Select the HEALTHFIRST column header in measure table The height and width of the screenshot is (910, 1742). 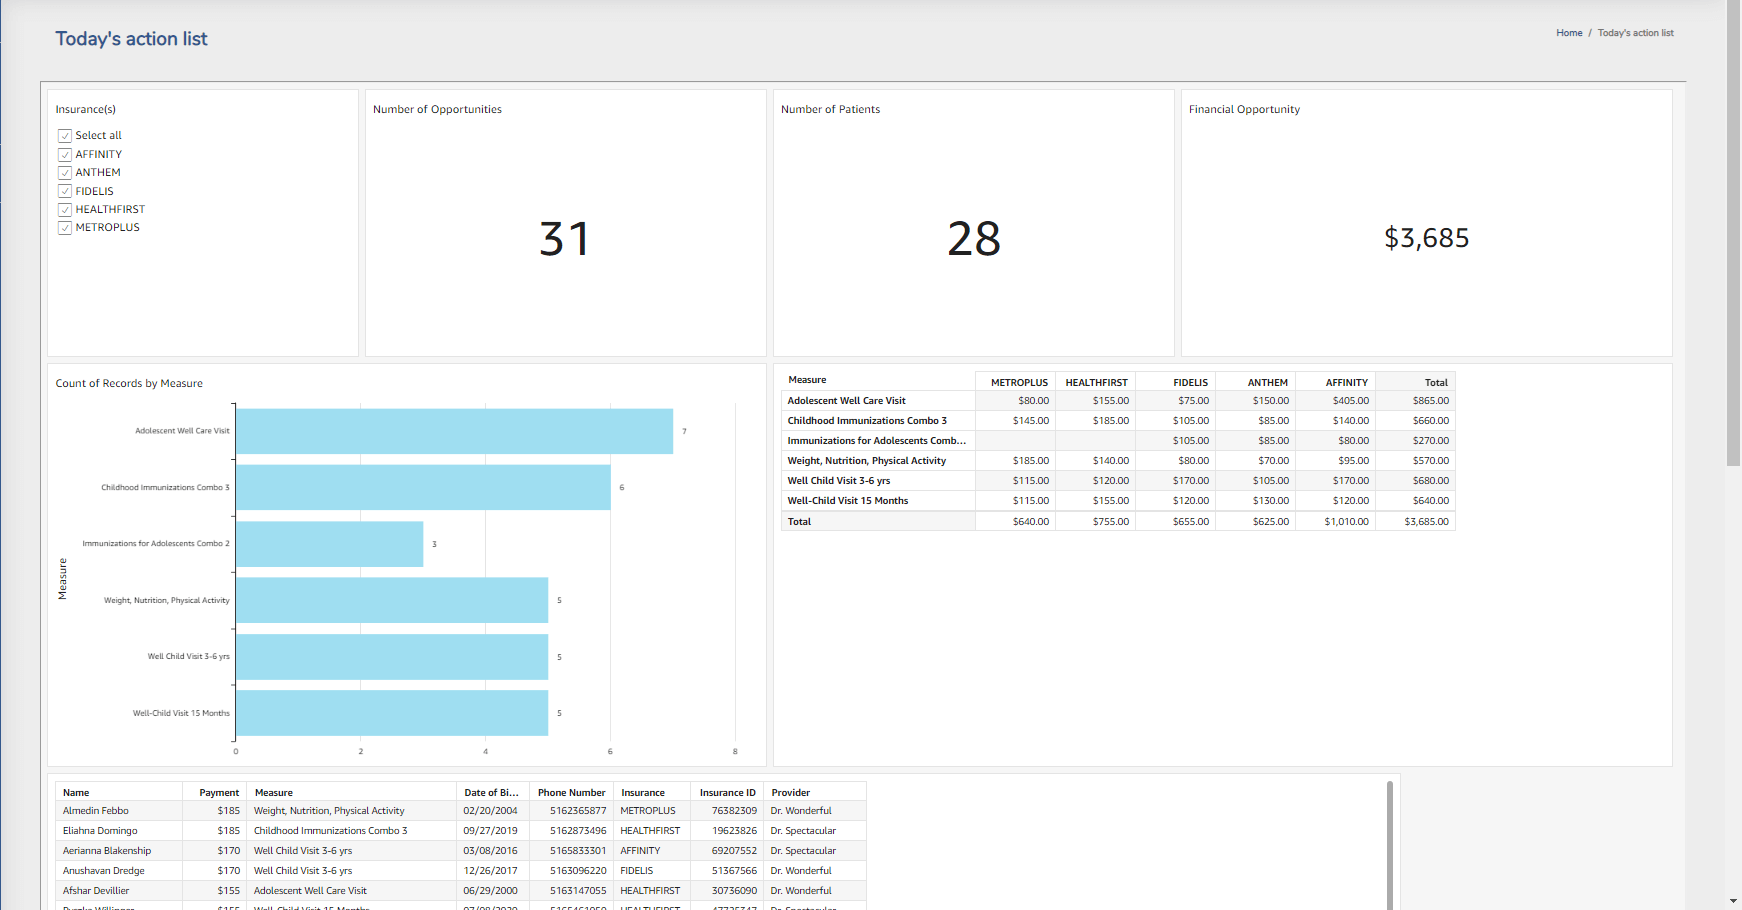tap(1096, 382)
